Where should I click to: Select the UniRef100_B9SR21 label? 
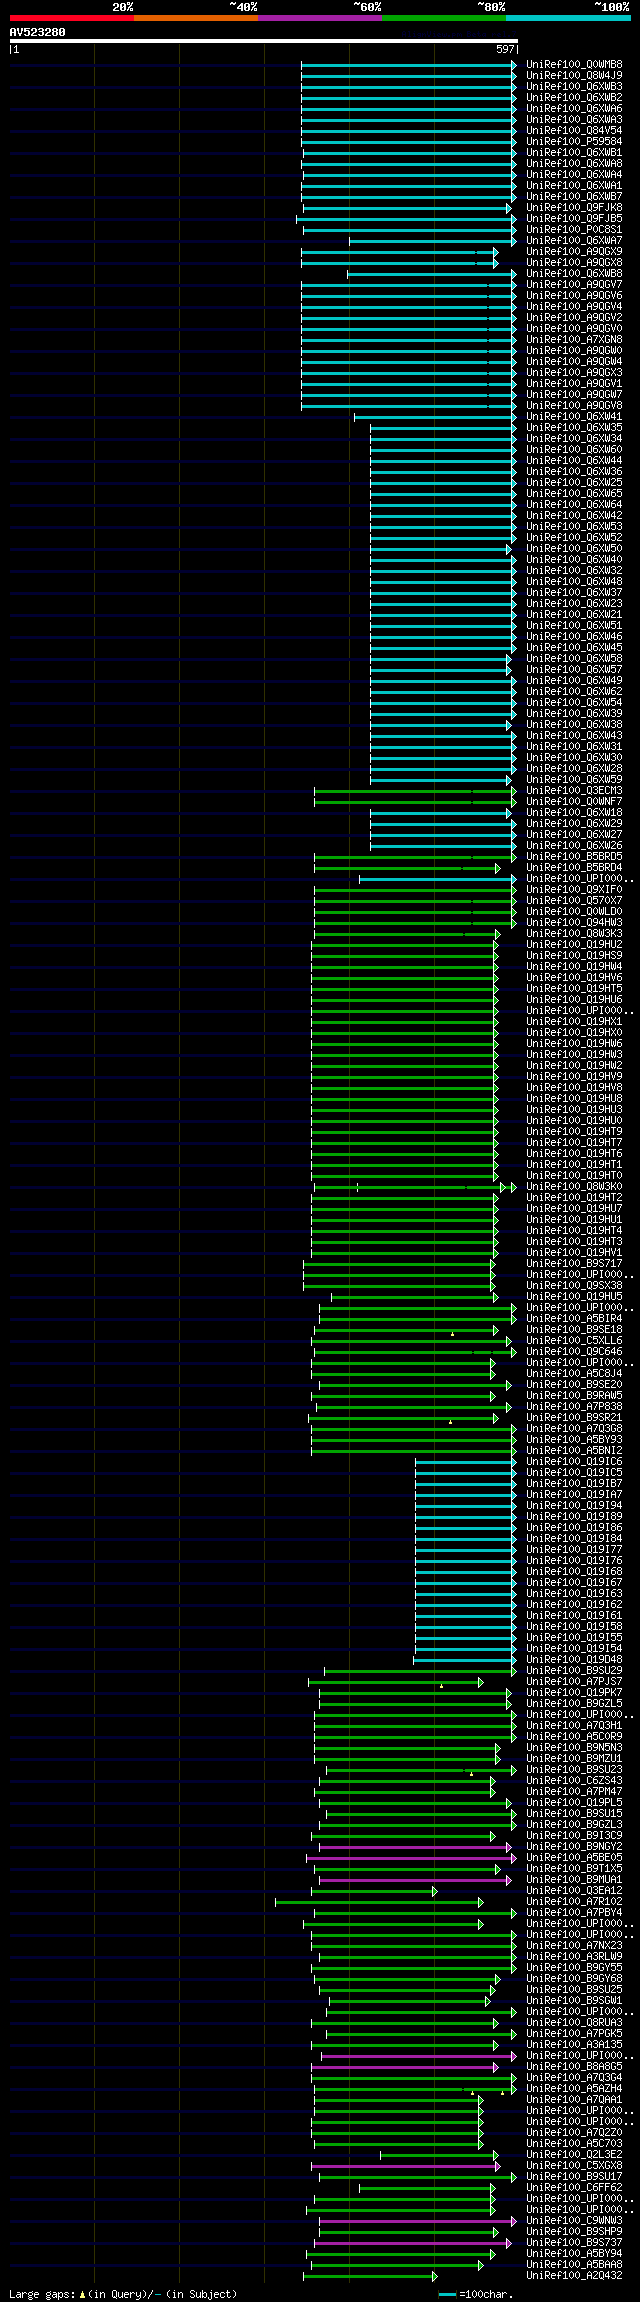(x=574, y=1418)
